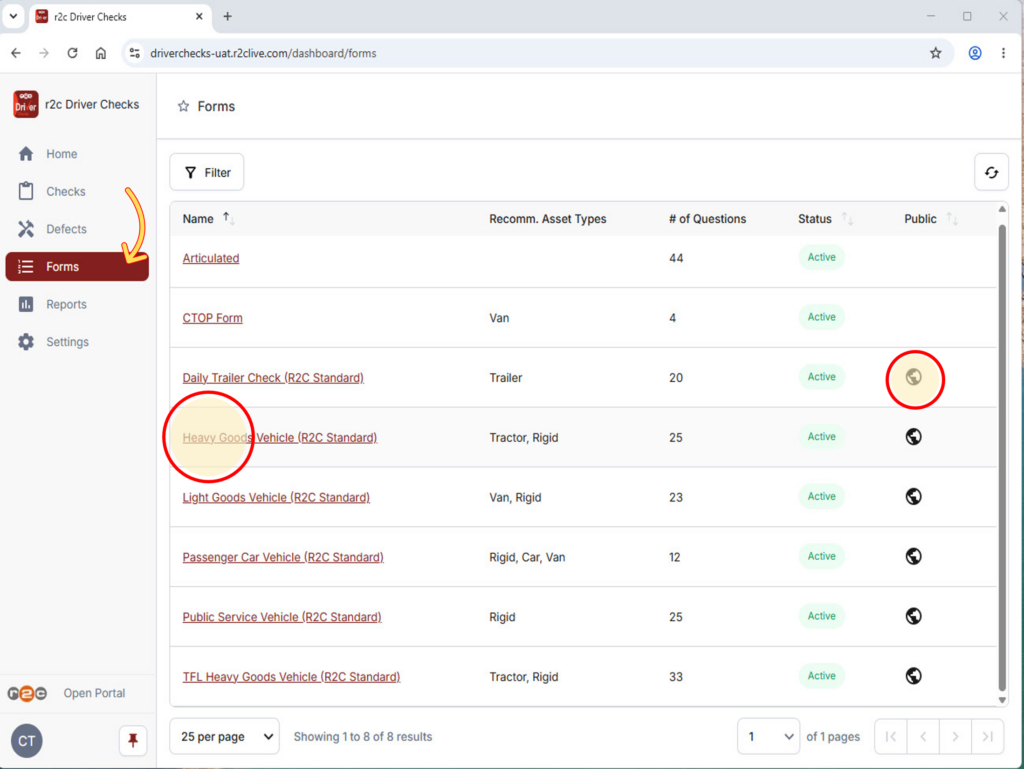The image size is (1024, 769).
Task: Click Open Portal link
Action: tap(94, 693)
